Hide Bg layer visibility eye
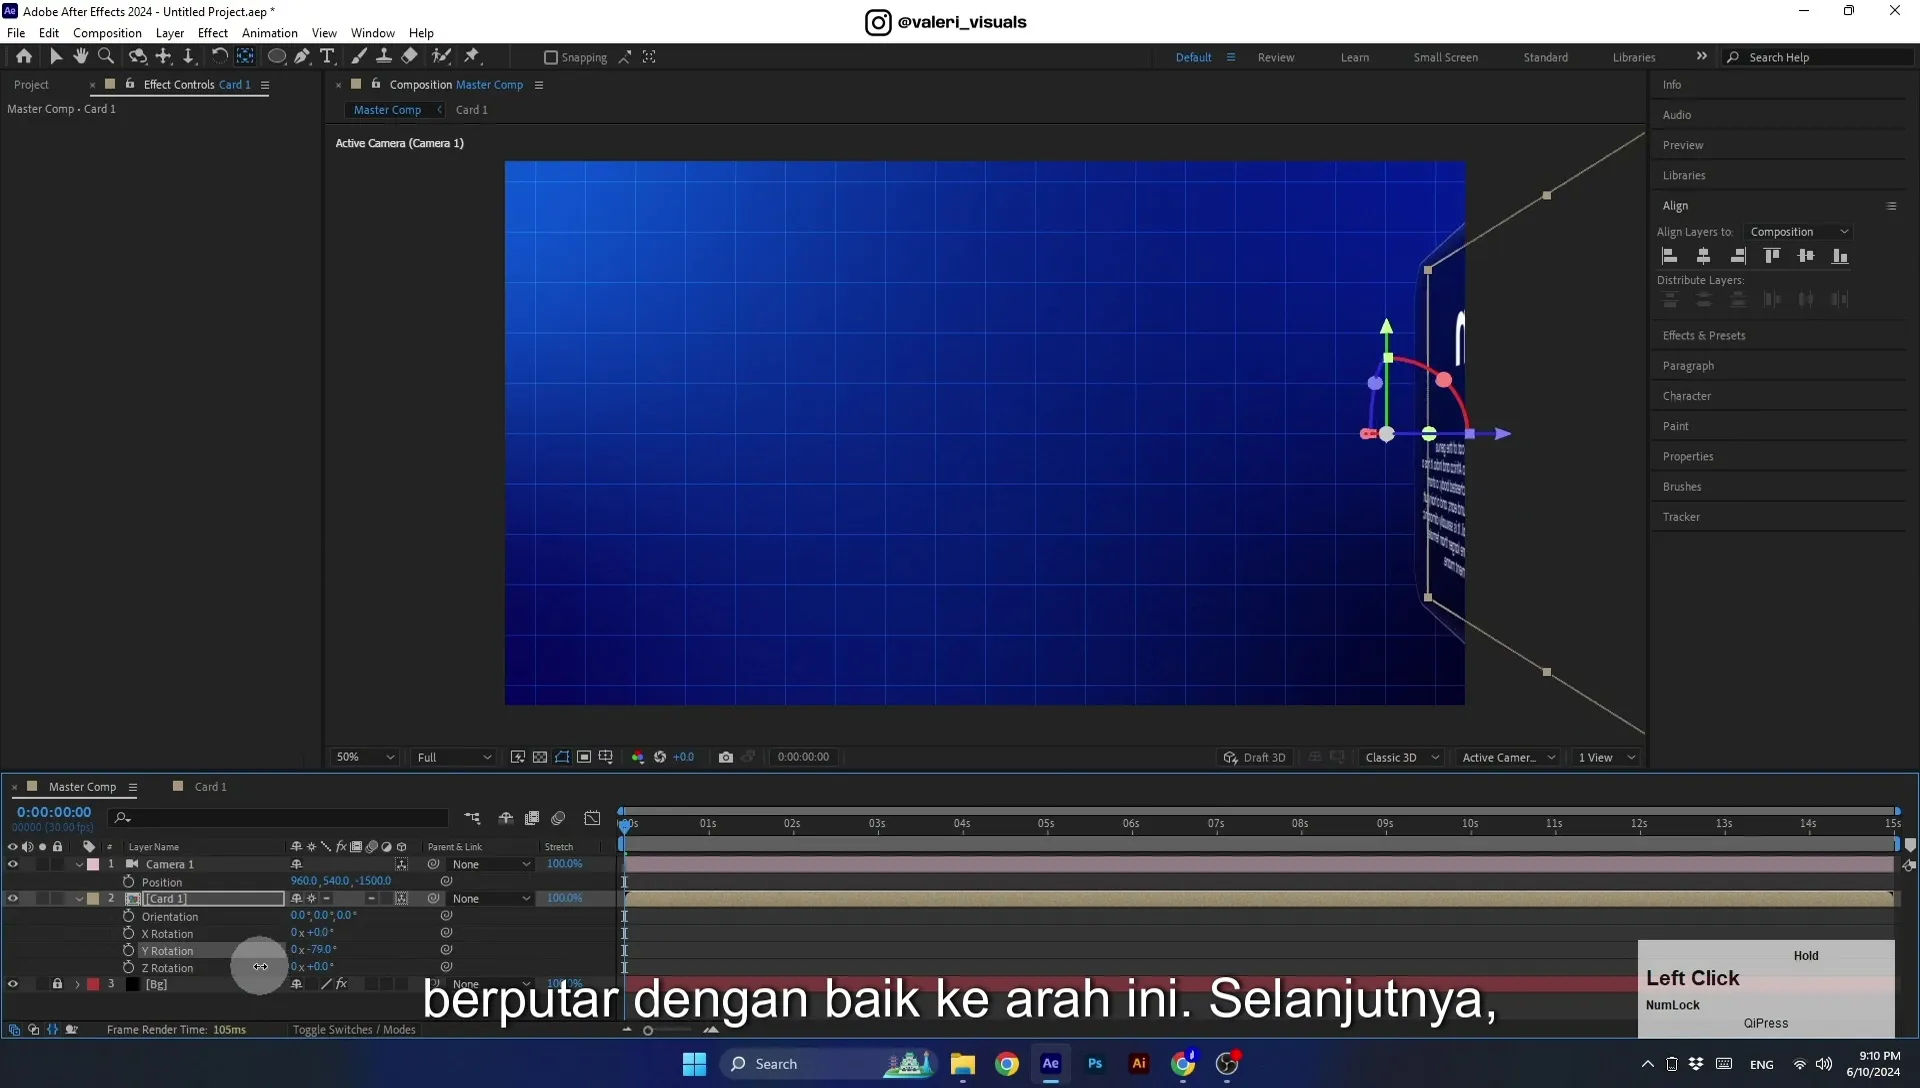Image resolution: width=1920 pixels, height=1088 pixels. click(13, 985)
